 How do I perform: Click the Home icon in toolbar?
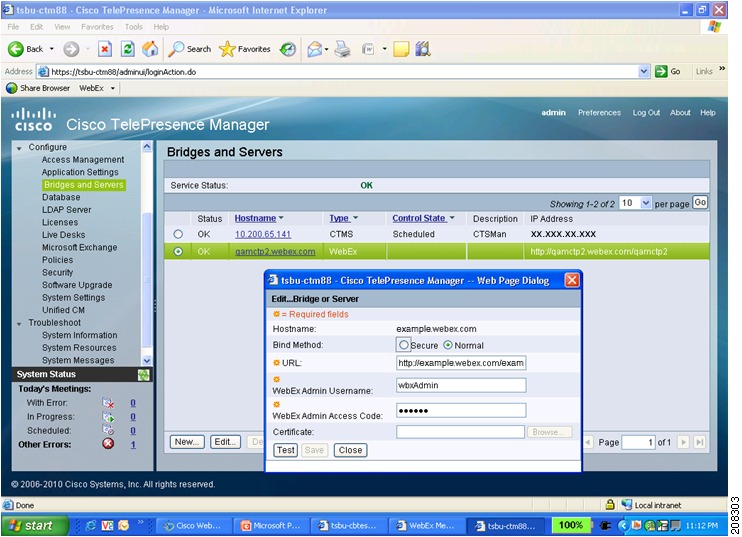click(150, 49)
